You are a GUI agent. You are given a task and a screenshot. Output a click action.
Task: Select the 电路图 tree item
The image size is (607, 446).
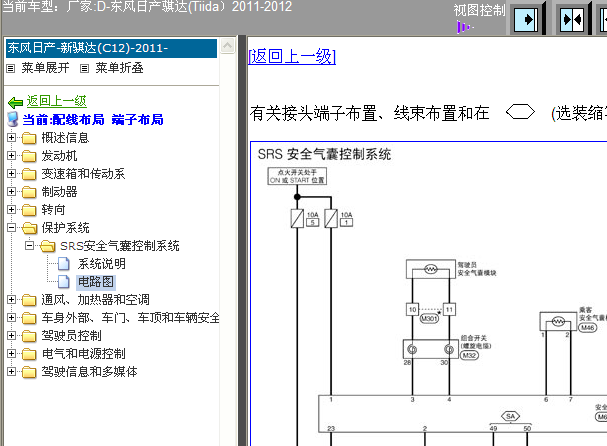tap(96, 282)
